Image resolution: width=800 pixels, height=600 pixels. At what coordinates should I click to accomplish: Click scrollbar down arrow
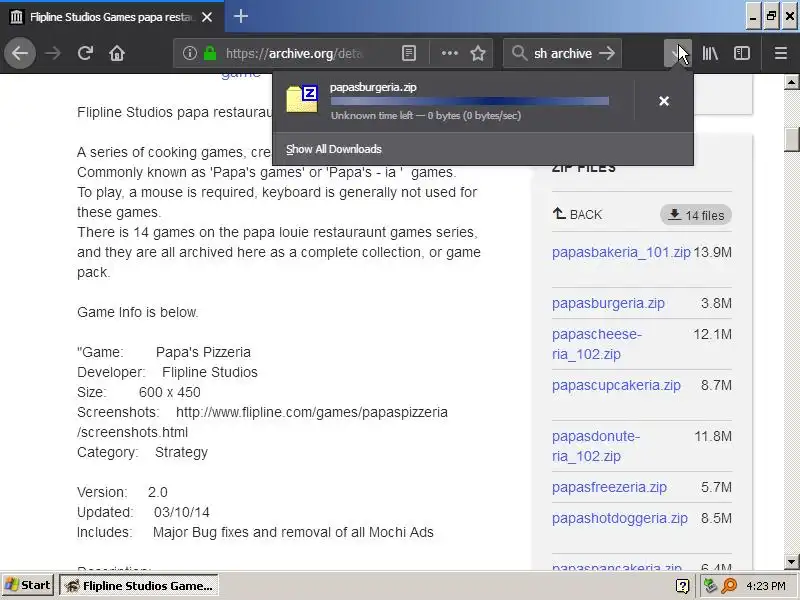tap(791, 562)
